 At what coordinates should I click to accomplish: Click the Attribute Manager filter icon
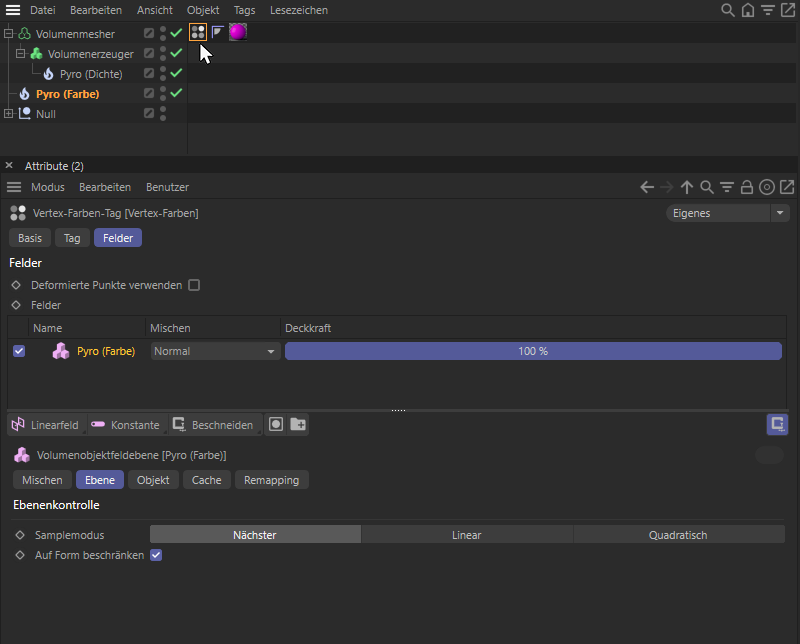click(727, 187)
